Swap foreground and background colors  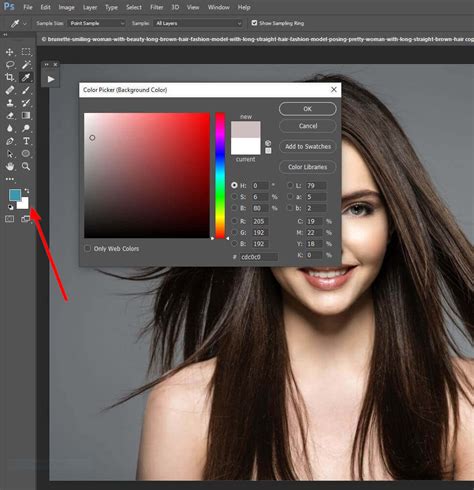pyautogui.click(x=27, y=191)
